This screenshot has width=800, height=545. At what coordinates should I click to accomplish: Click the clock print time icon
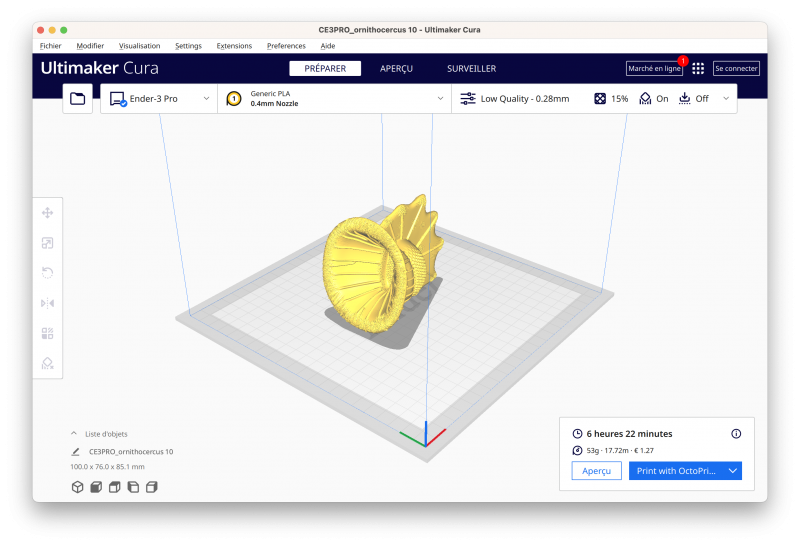(577, 434)
